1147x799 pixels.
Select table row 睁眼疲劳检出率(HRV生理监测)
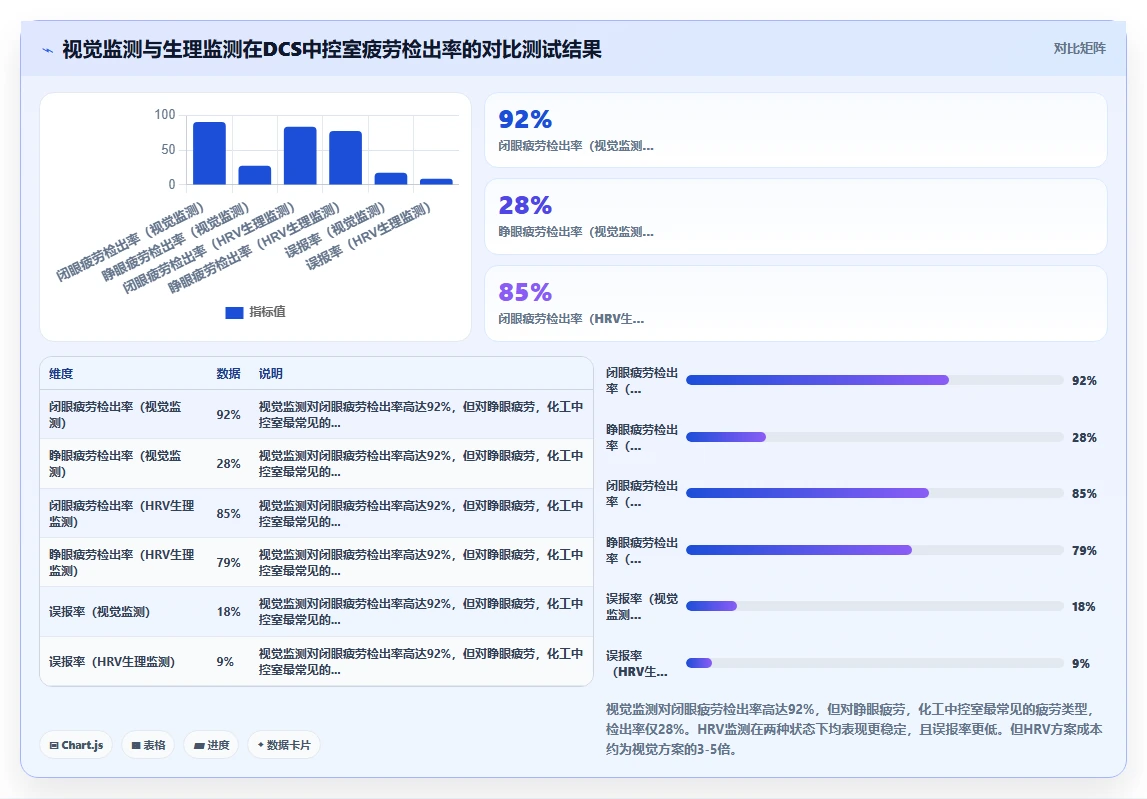[x=316, y=563]
